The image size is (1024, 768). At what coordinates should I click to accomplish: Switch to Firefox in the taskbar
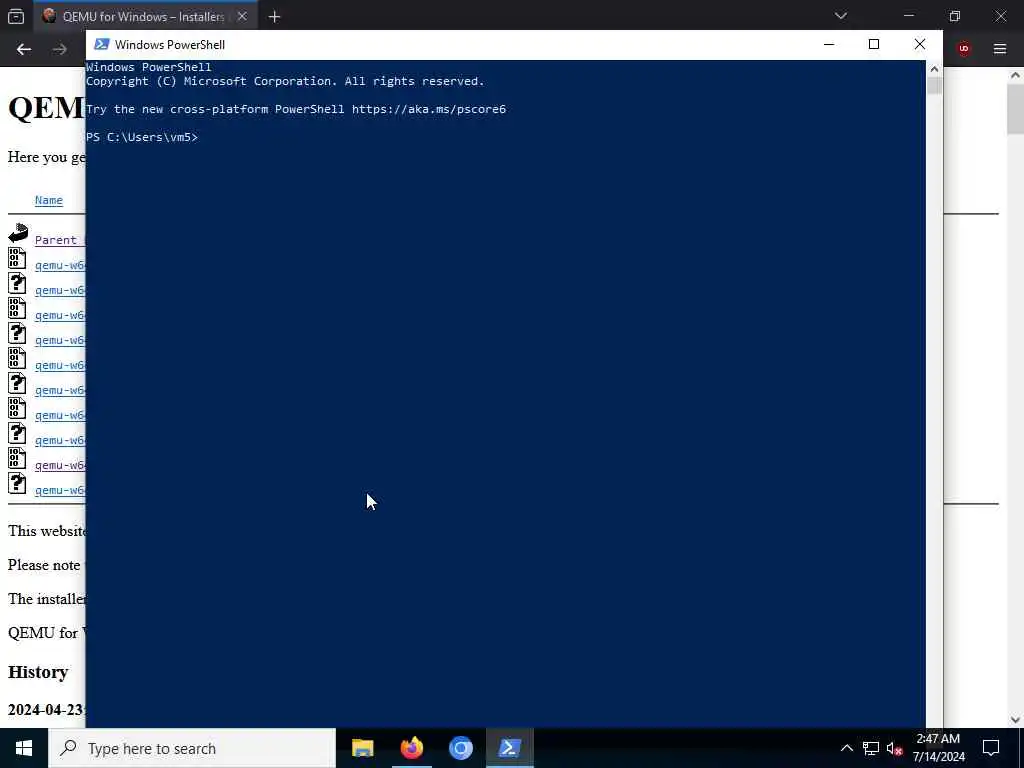pos(411,748)
